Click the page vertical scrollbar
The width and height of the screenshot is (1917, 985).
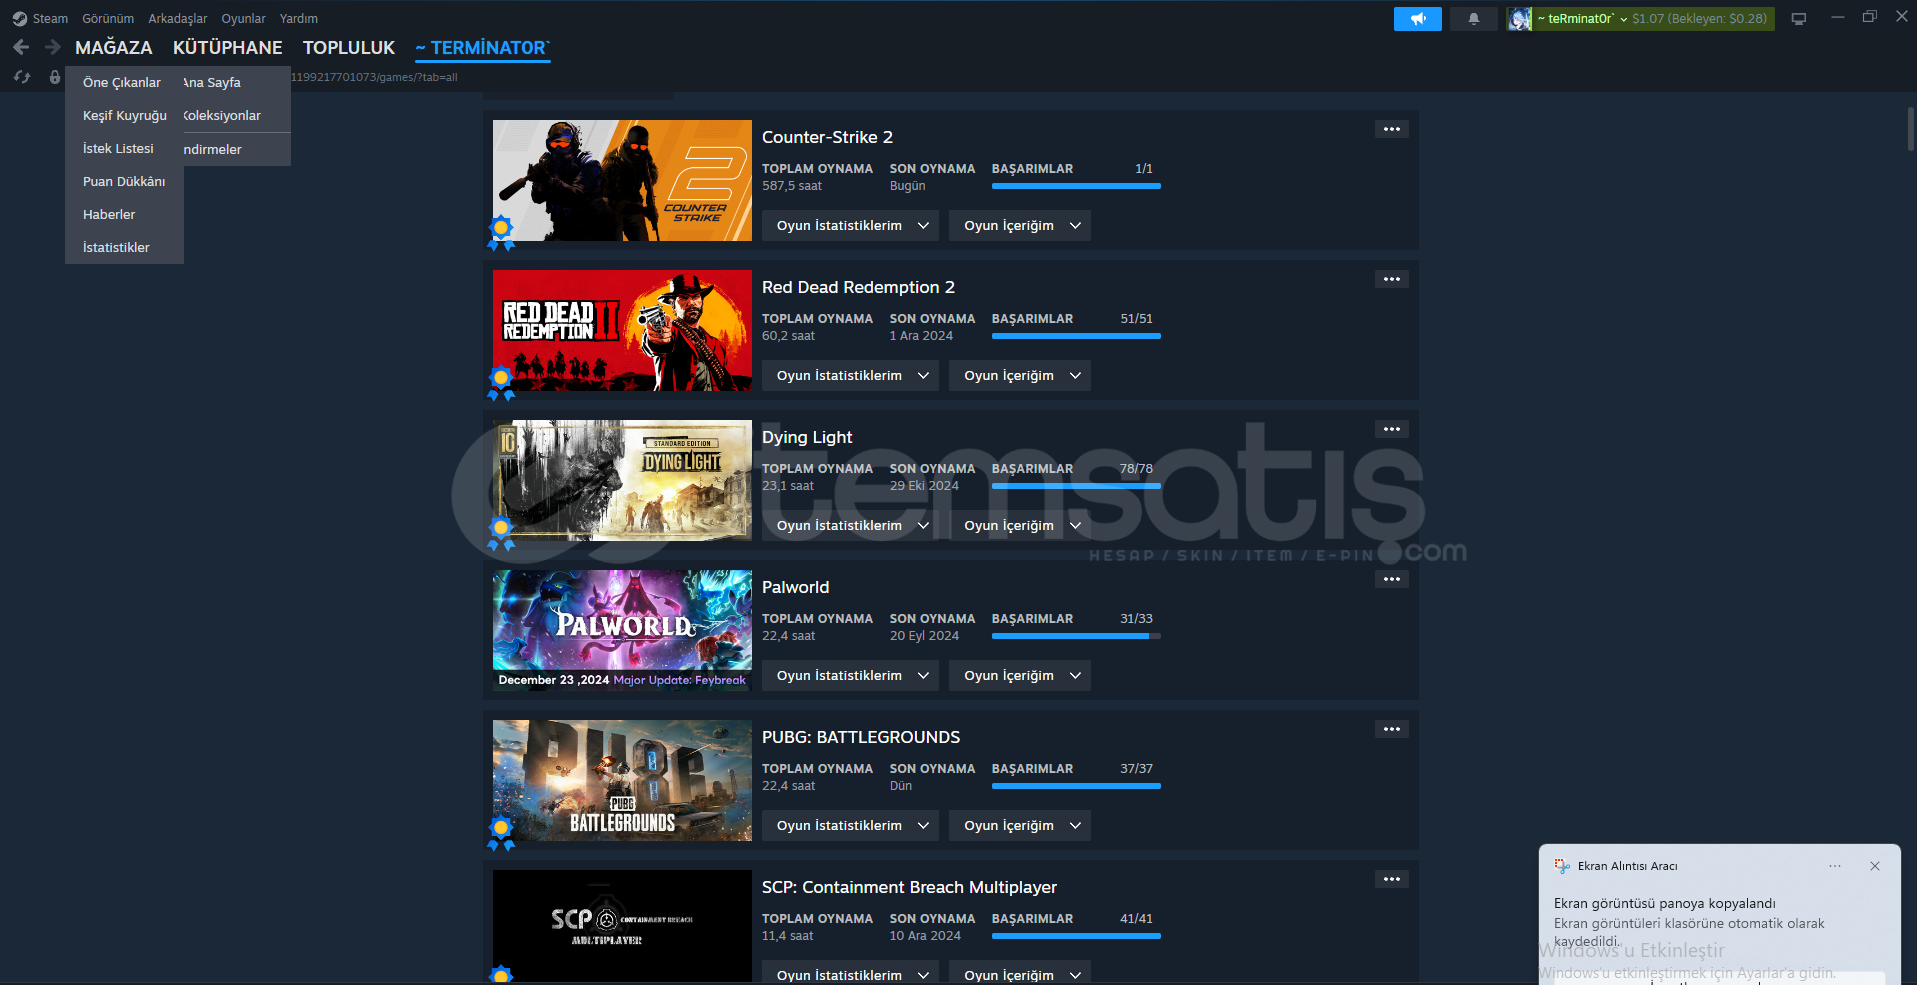click(1911, 130)
